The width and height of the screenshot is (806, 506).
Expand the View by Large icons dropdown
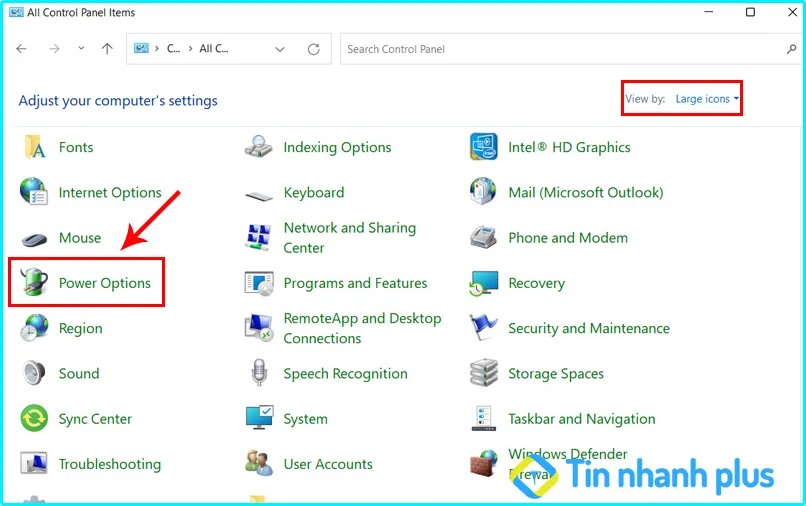pos(707,99)
